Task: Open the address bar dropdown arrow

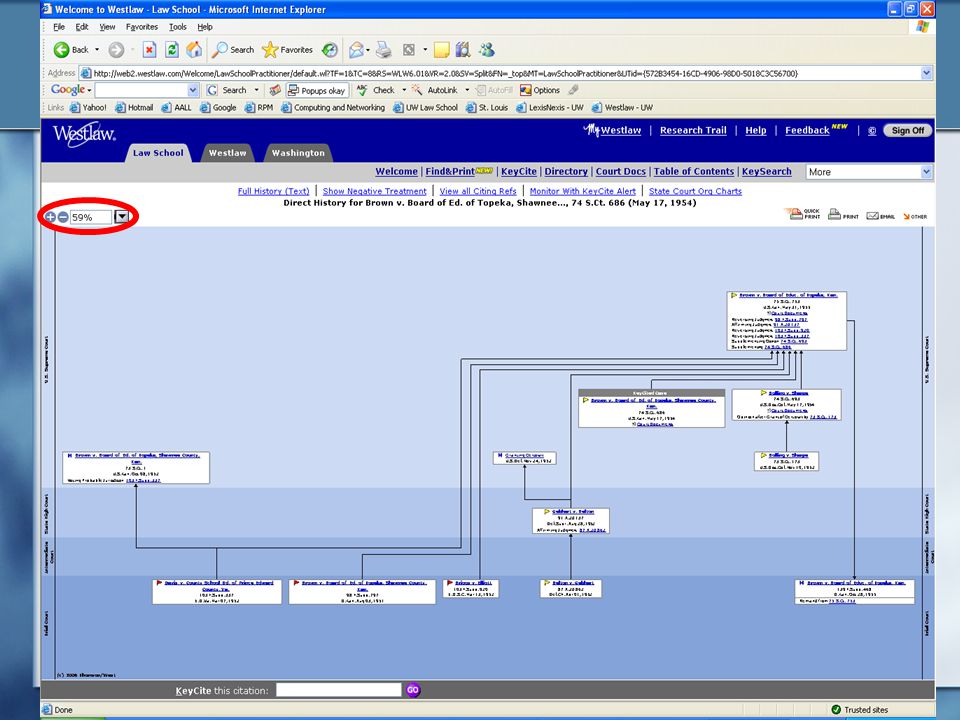Action: point(926,73)
